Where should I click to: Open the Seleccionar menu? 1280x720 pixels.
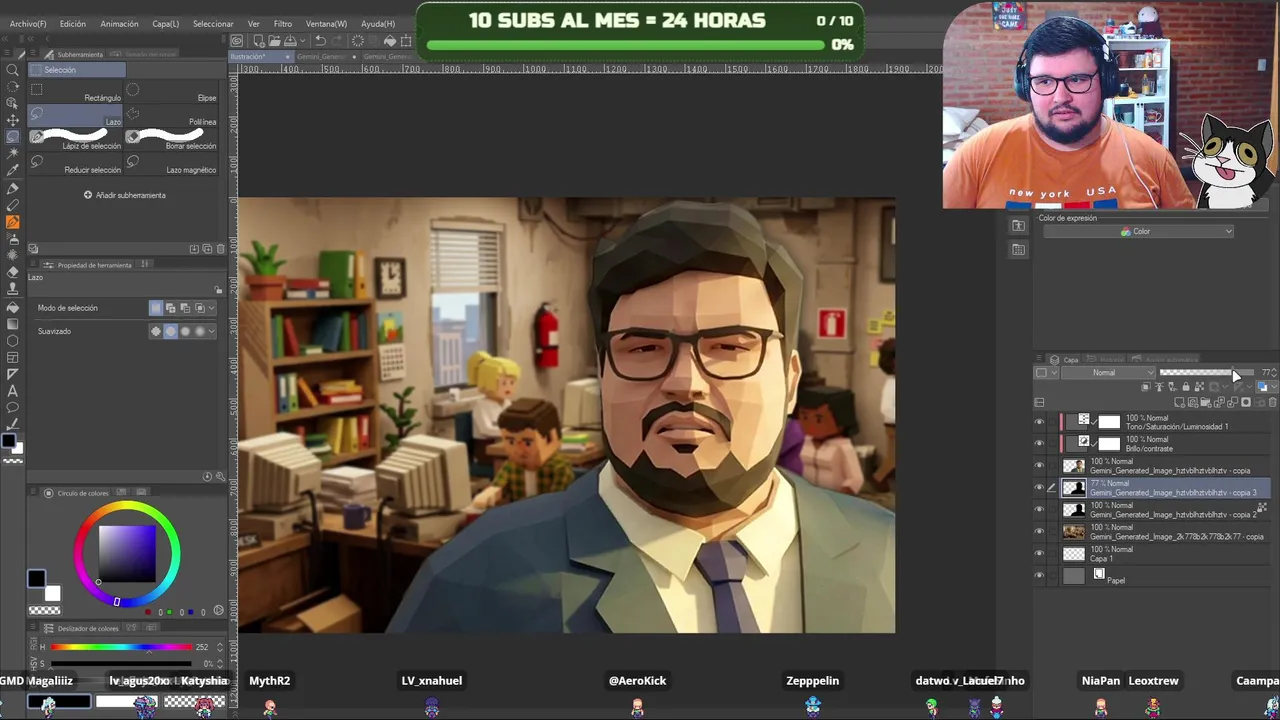213,24
